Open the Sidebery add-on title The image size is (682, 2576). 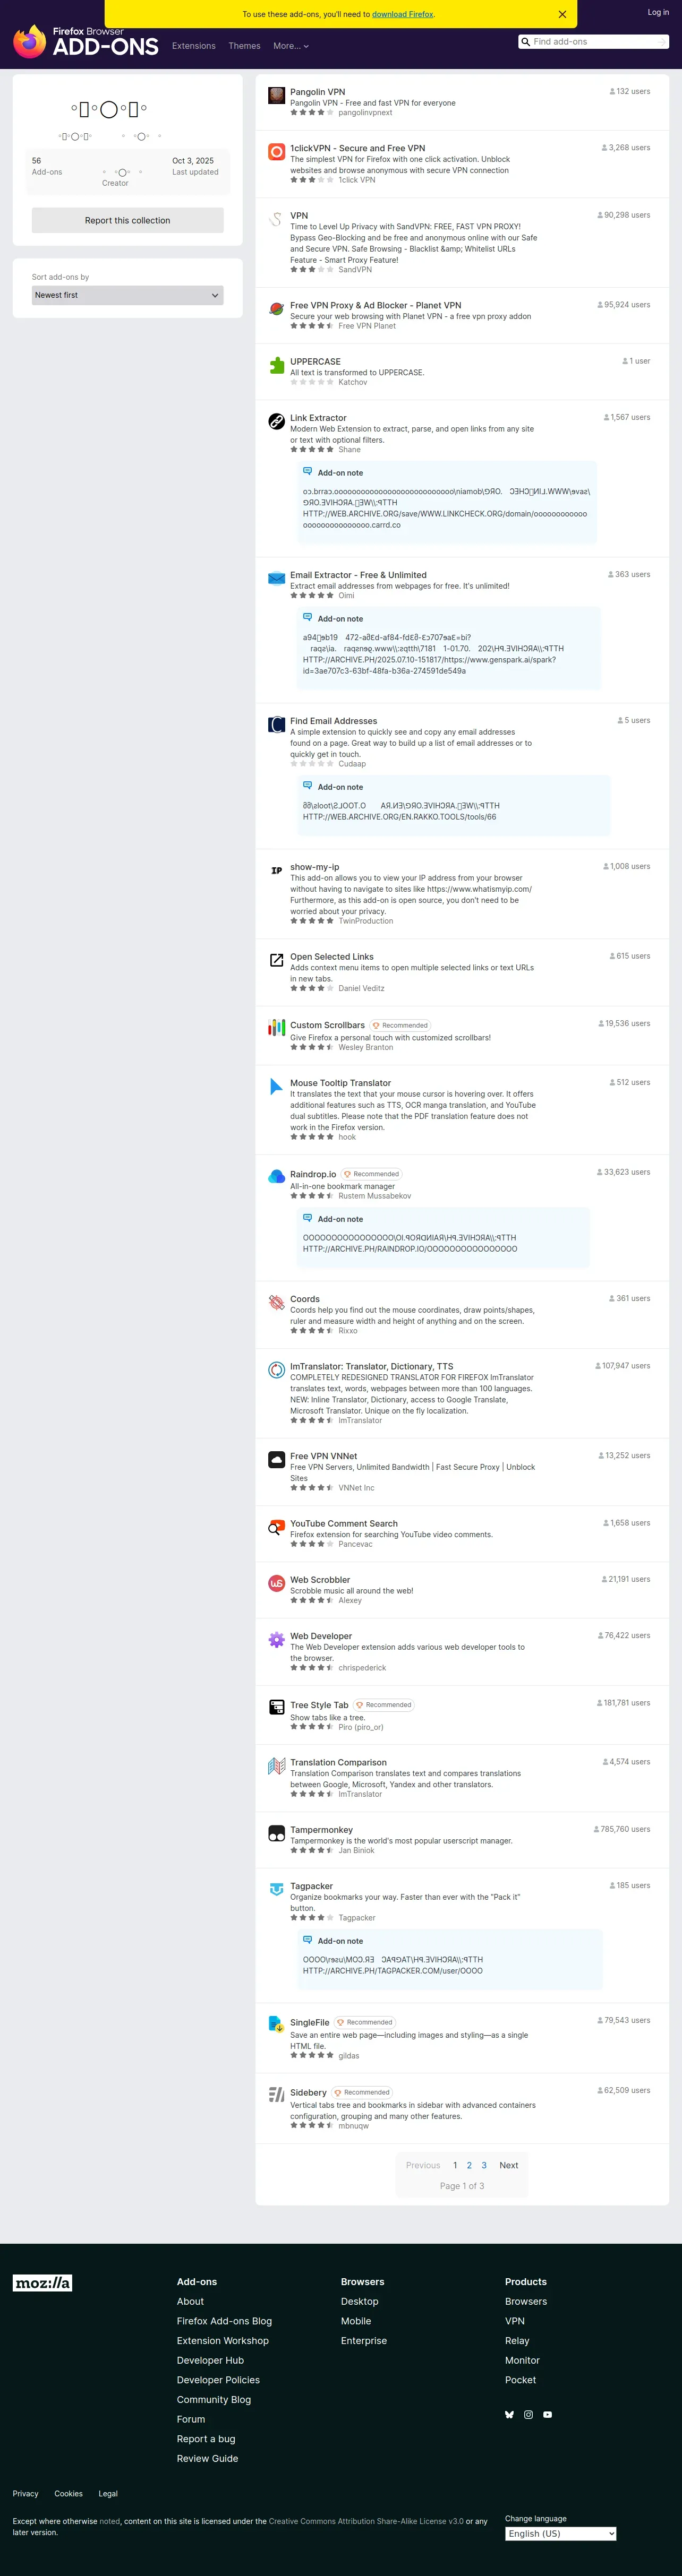pos(308,2092)
